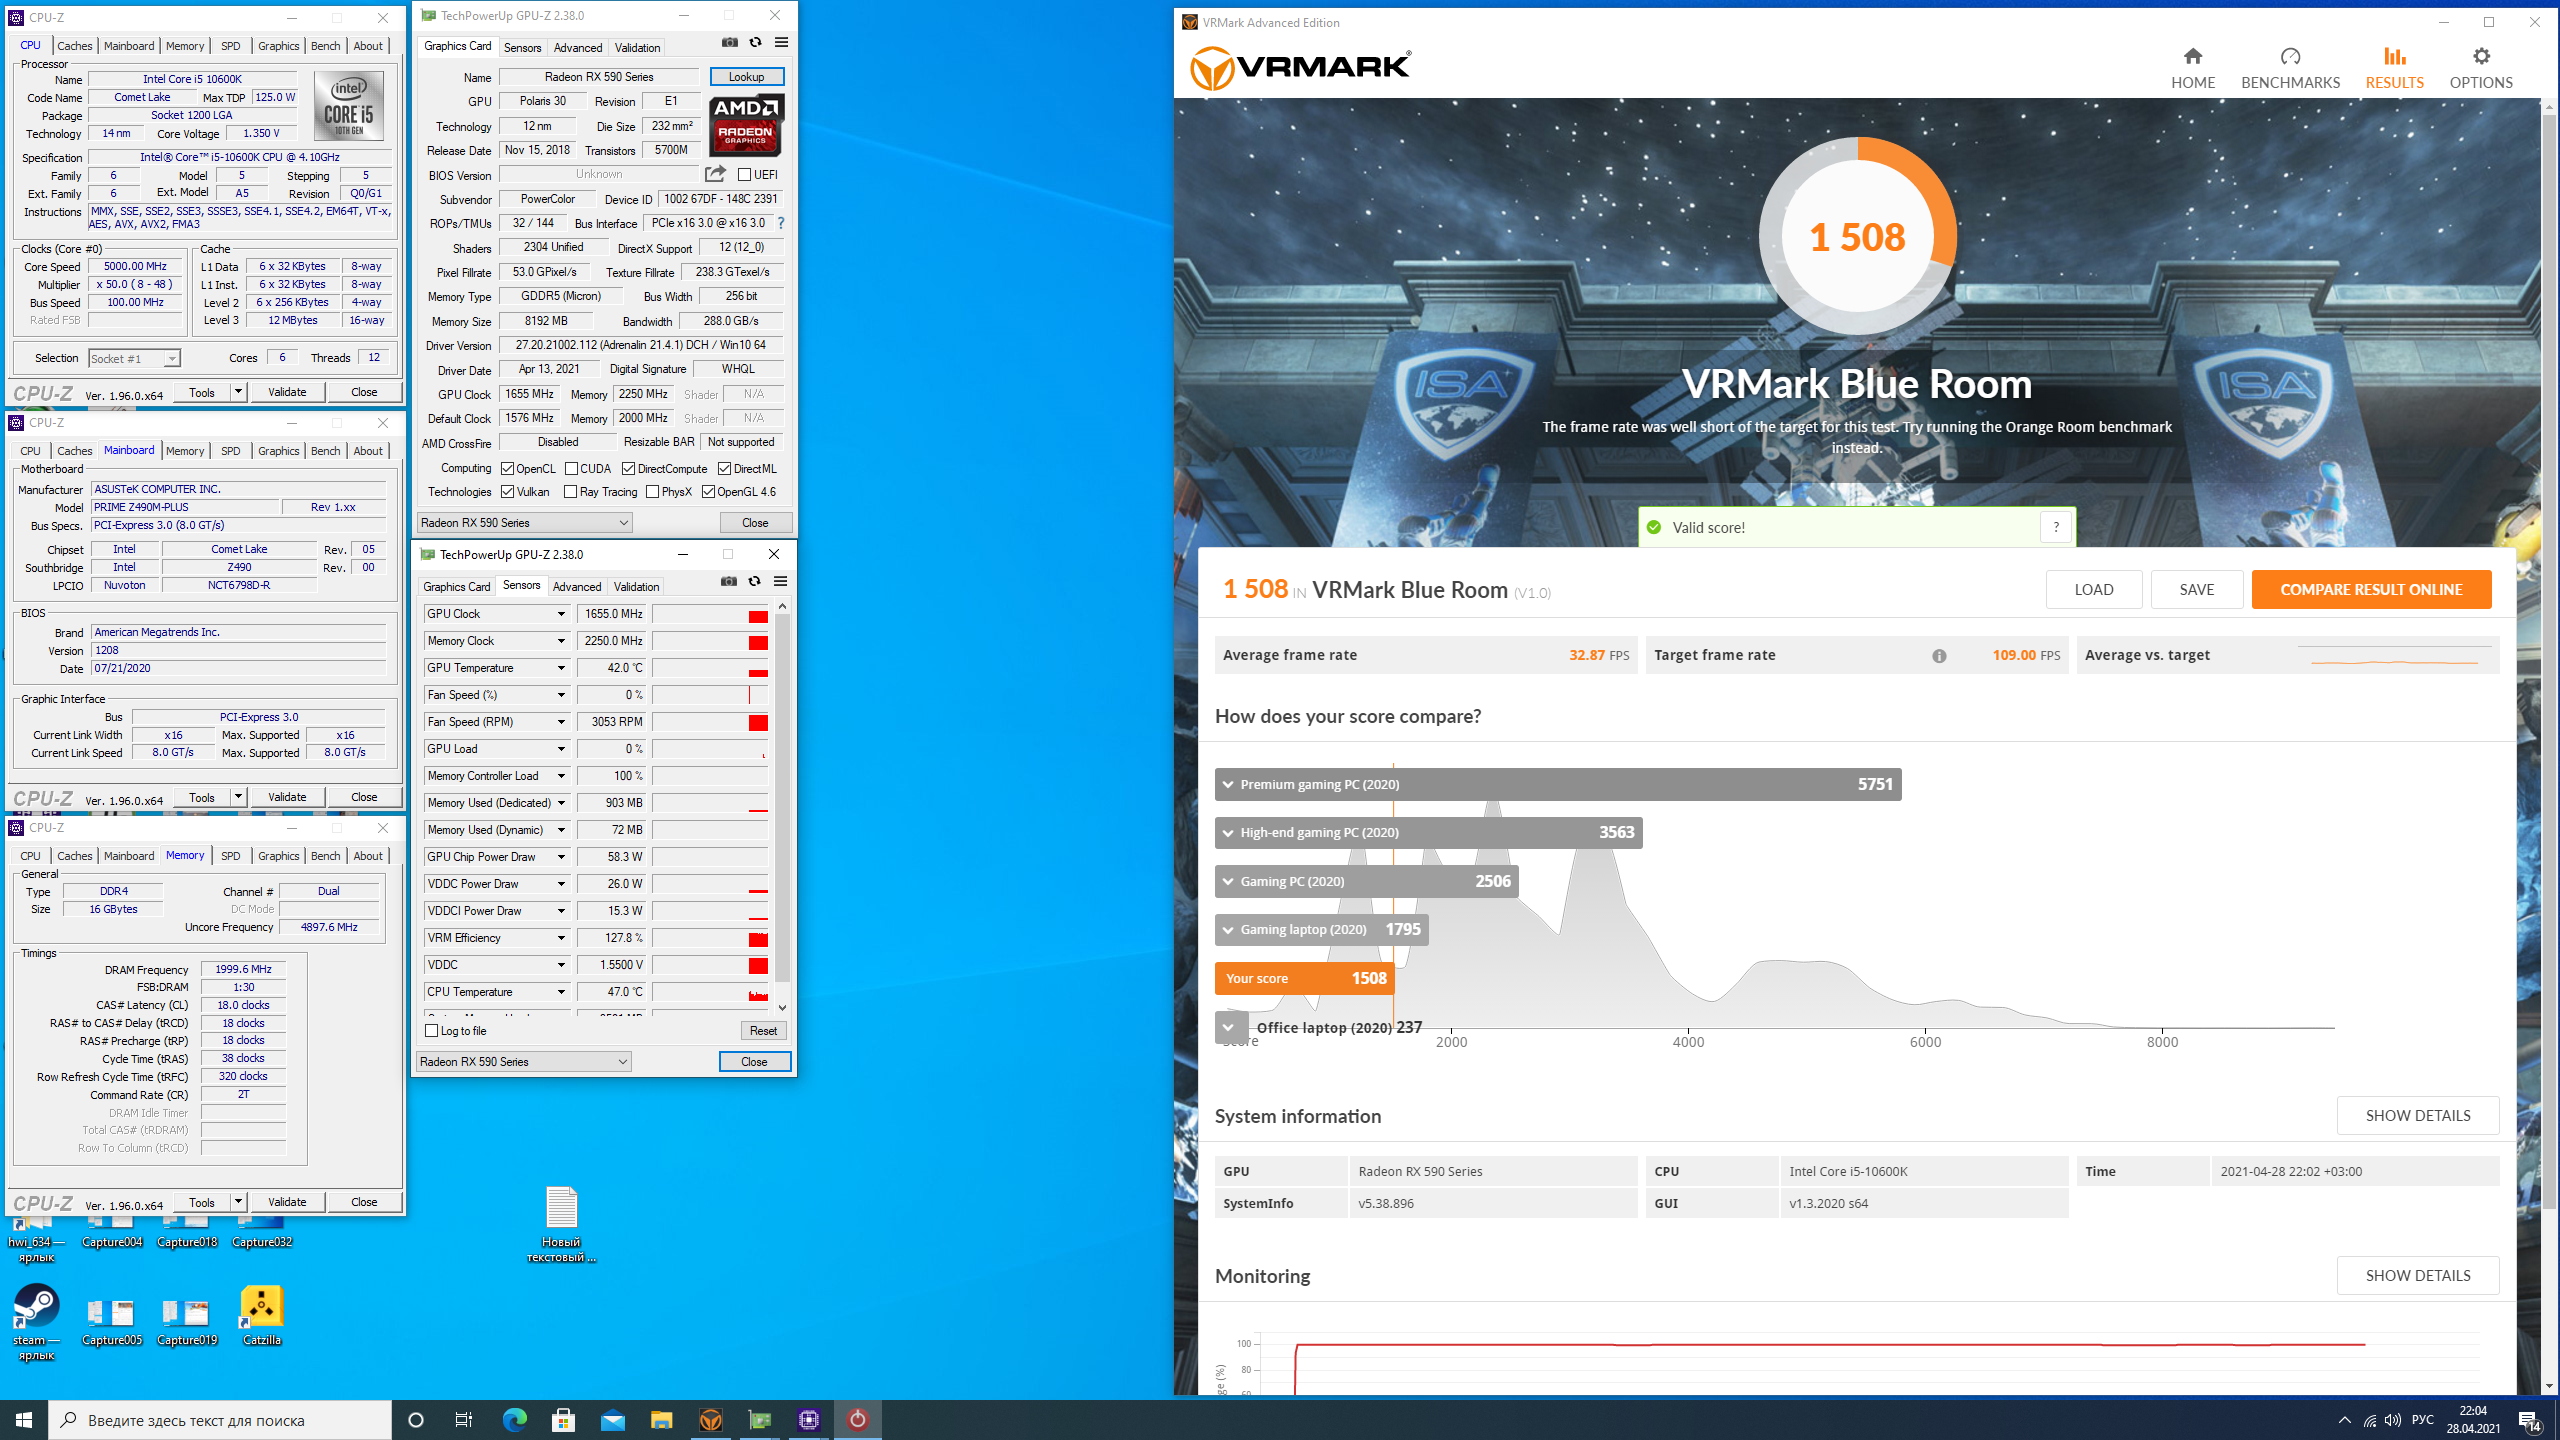Open hamburger menu in GPU-Z Graphics Card window
This screenshot has width=2560, height=1440.
point(781,42)
